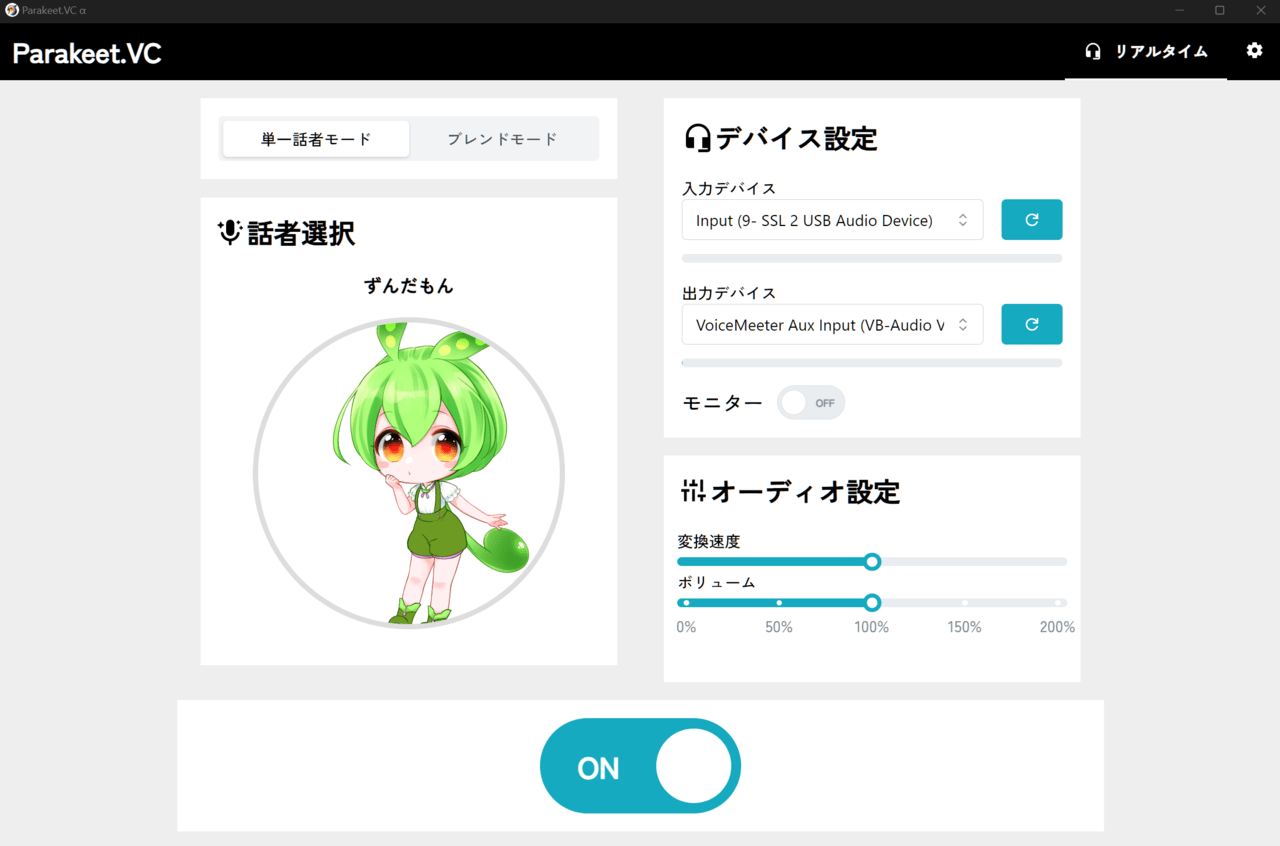Open the 入力デバイス dropdown
This screenshot has width=1280, height=846.
click(x=832, y=220)
